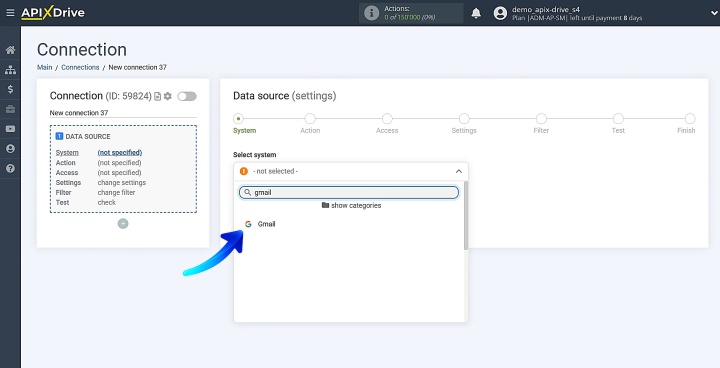720x368 pixels.
Task: Open connections sitemap sidebar icon
Action: pos(10,70)
